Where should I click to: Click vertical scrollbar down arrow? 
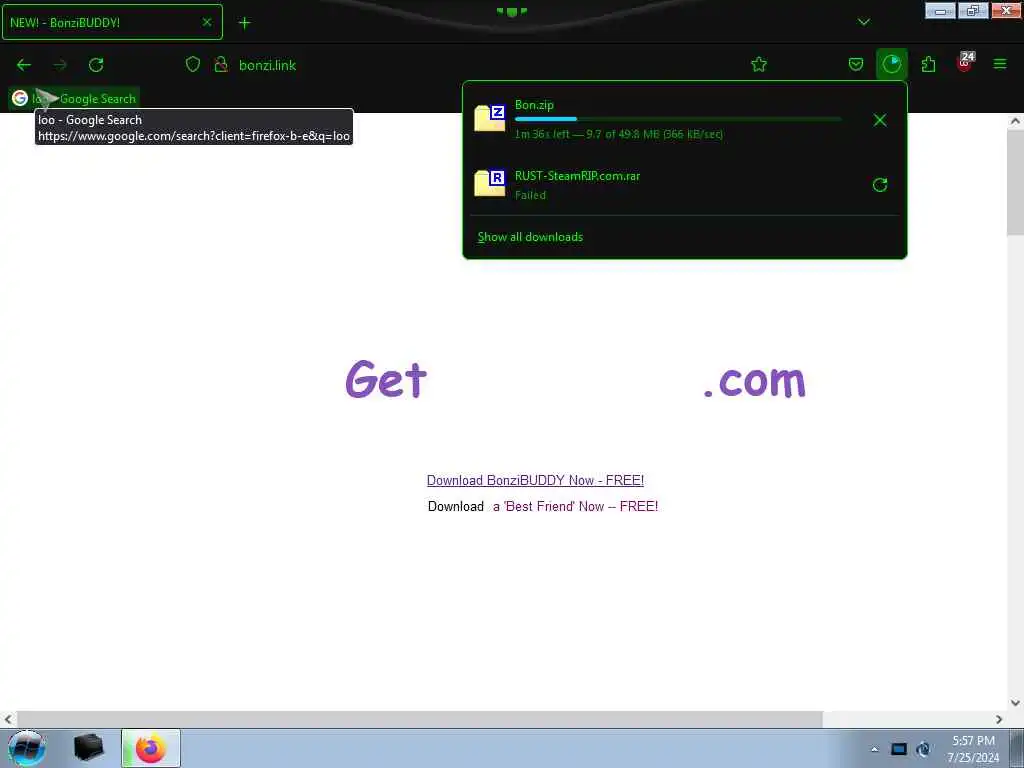point(1015,703)
